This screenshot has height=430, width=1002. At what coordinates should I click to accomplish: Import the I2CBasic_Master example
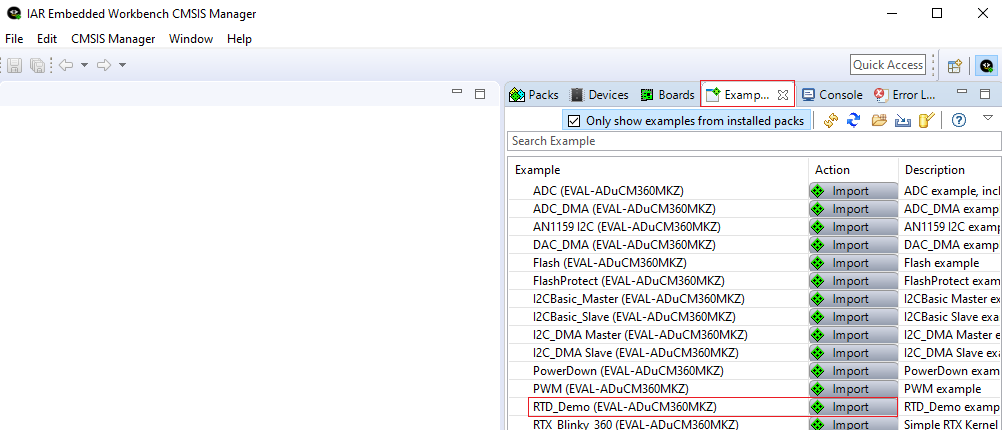tap(853, 299)
